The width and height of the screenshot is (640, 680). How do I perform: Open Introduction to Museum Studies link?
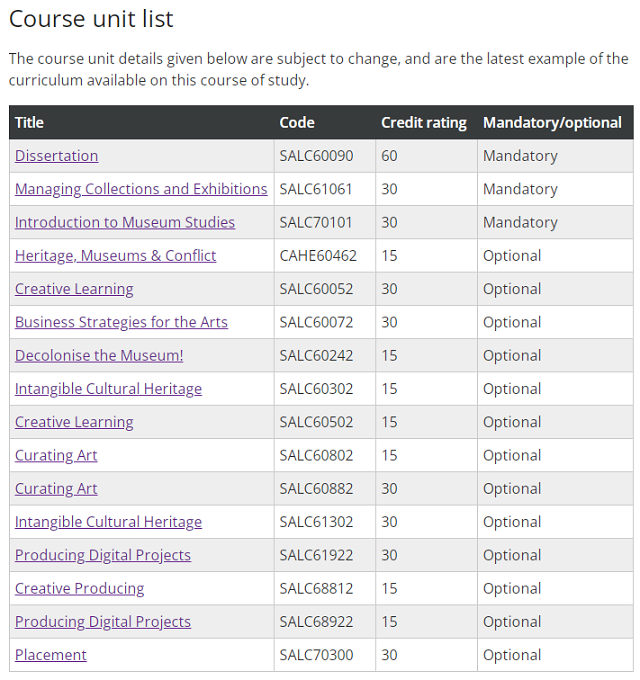[125, 222]
